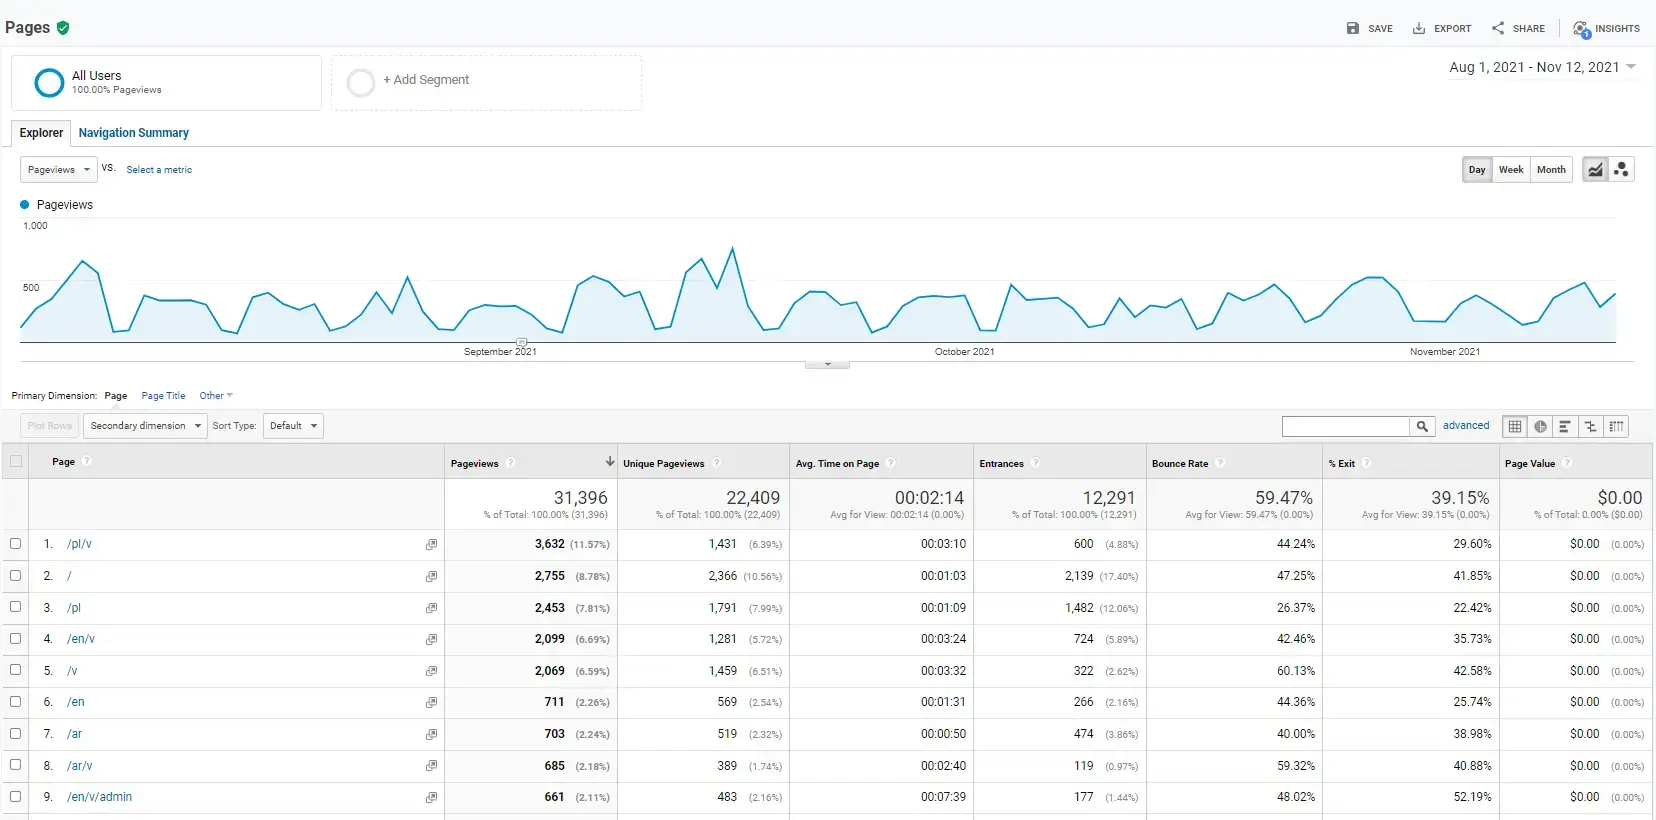Click the help icon next to Bounce Rate column

click(x=1220, y=463)
